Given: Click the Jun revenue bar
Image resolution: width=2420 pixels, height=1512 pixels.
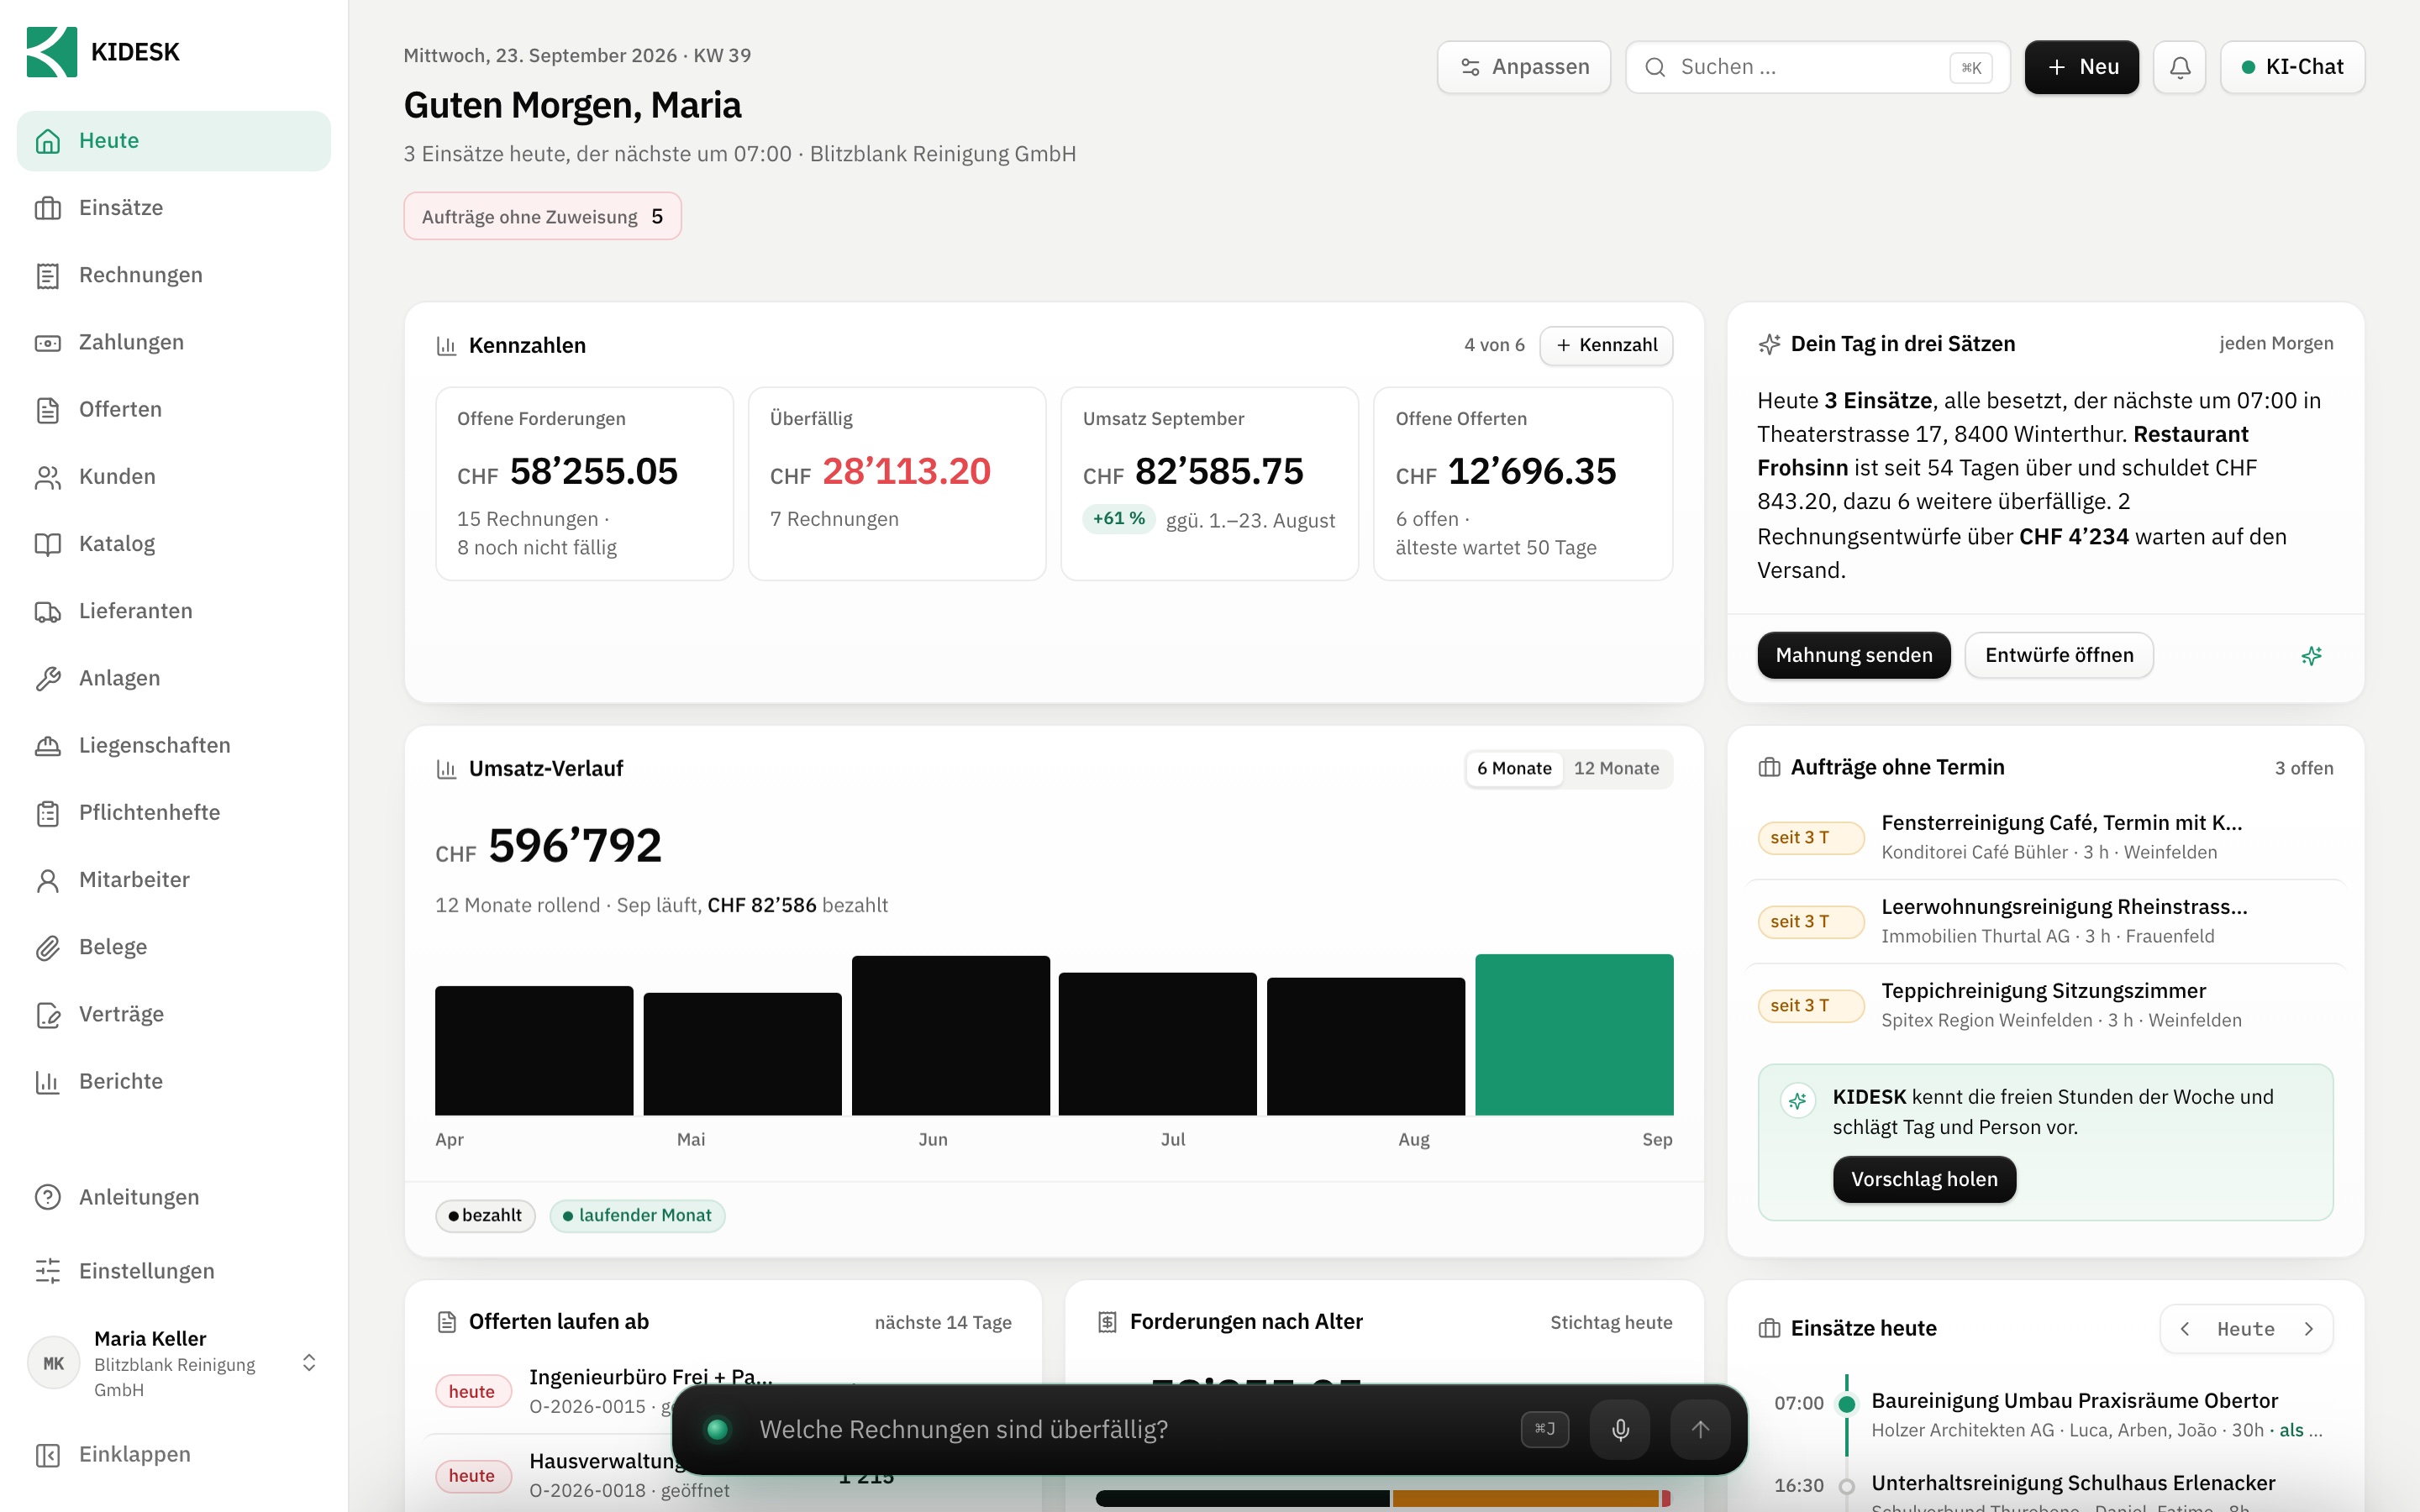Looking at the screenshot, I should (x=950, y=1035).
